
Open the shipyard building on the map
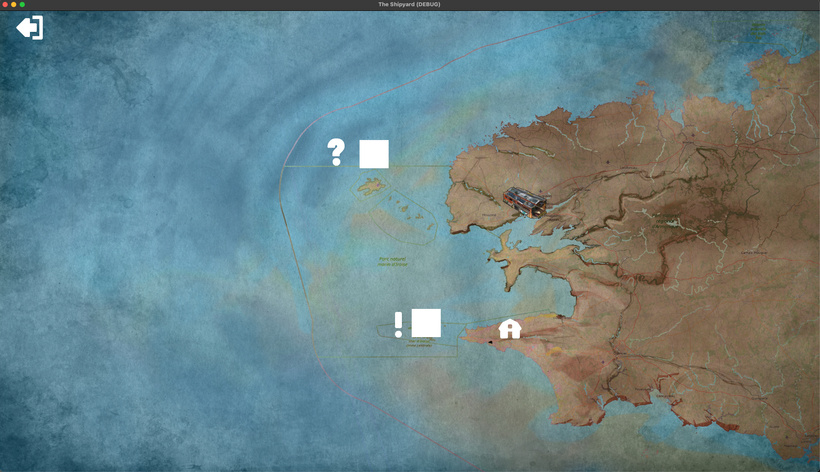click(525, 201)
